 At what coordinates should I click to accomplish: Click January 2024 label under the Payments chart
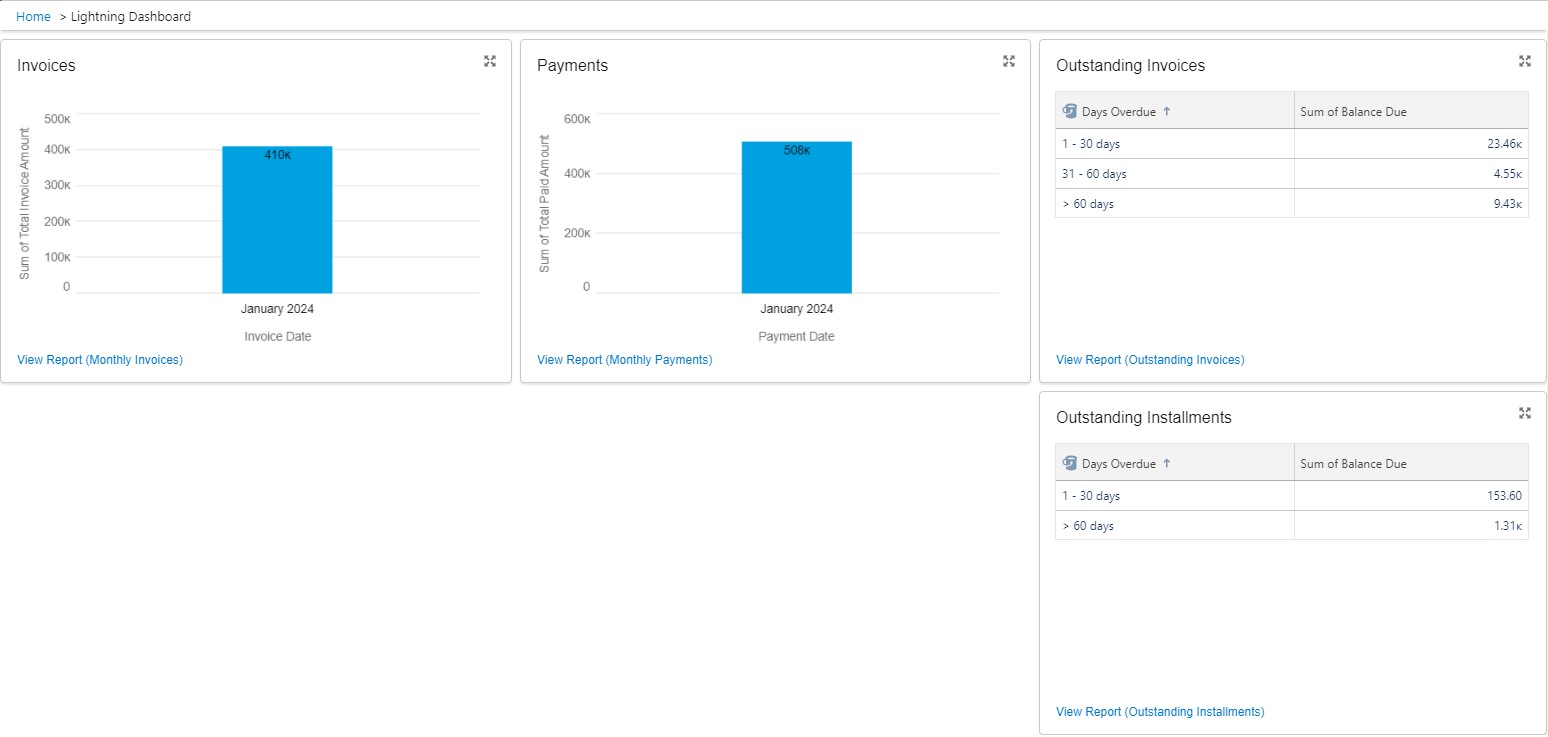[x=797, y=309]
